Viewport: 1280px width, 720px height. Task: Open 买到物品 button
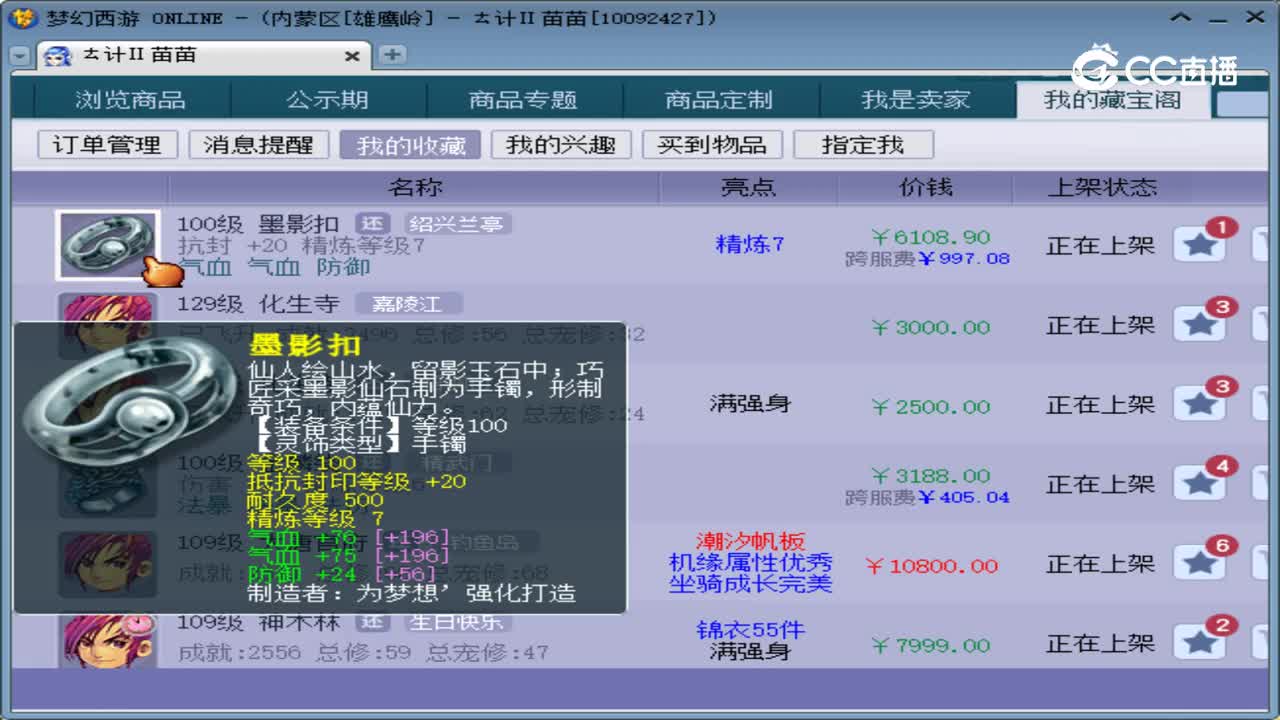(x=712, y=145)
